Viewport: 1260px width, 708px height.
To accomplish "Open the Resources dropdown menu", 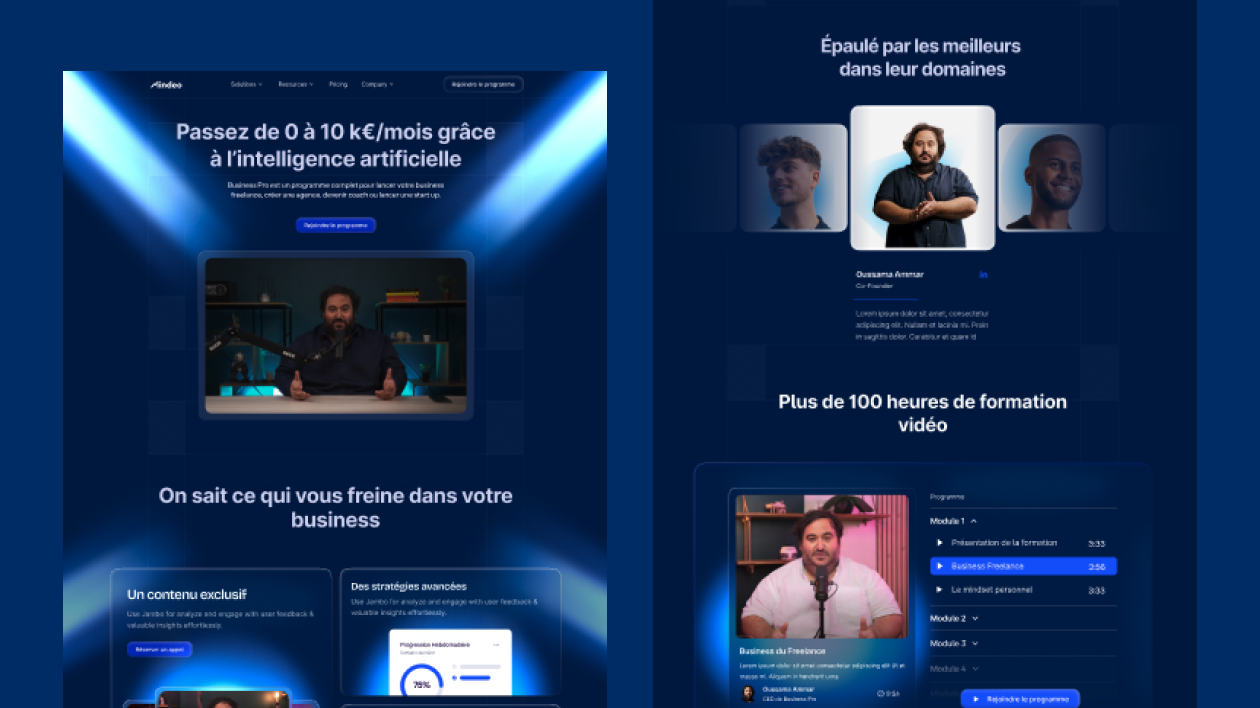I will coord(295,84).
